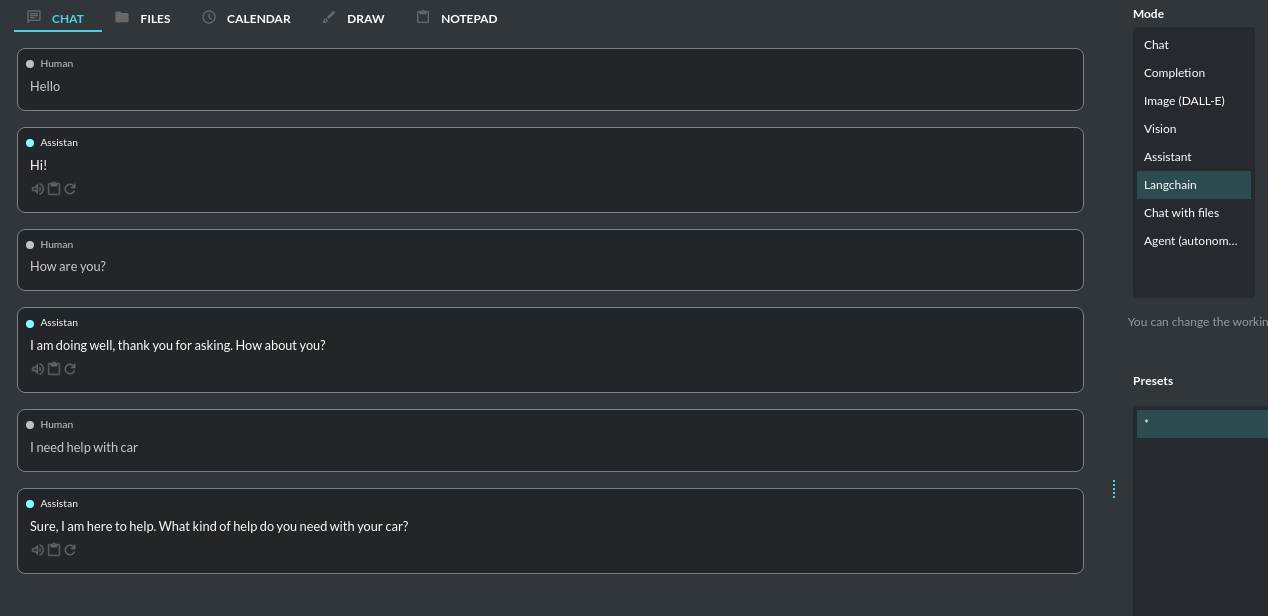
Task: Play text-to-speech on the "Hi!" message
Action: pyautogui.click(x=38, y=188)
